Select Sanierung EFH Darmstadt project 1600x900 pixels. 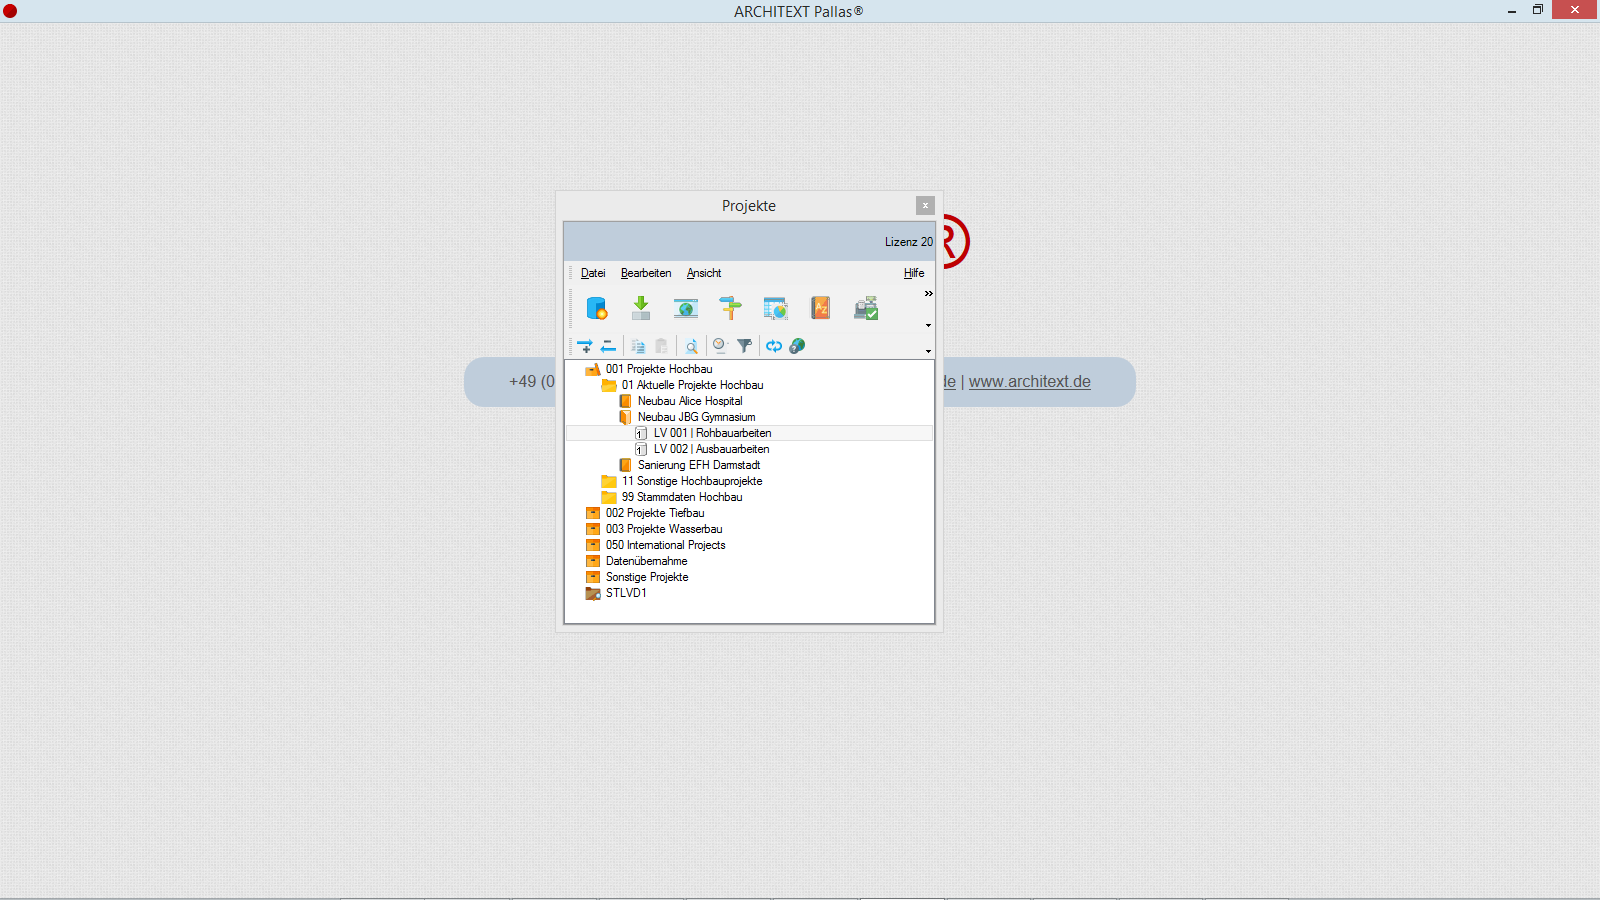click(x=699, y=465)
